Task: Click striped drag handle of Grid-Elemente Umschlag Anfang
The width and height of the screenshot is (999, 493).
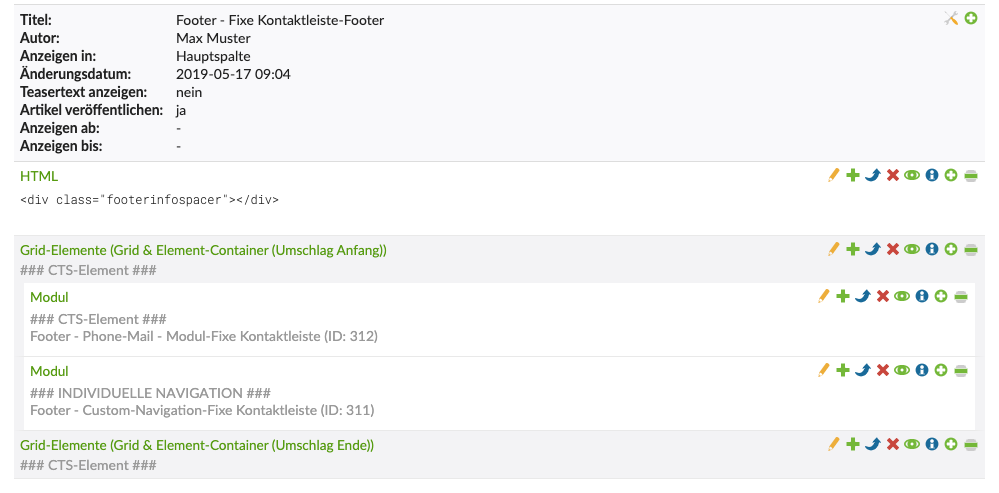Action: pyautogui.click(x=970, y=249)
